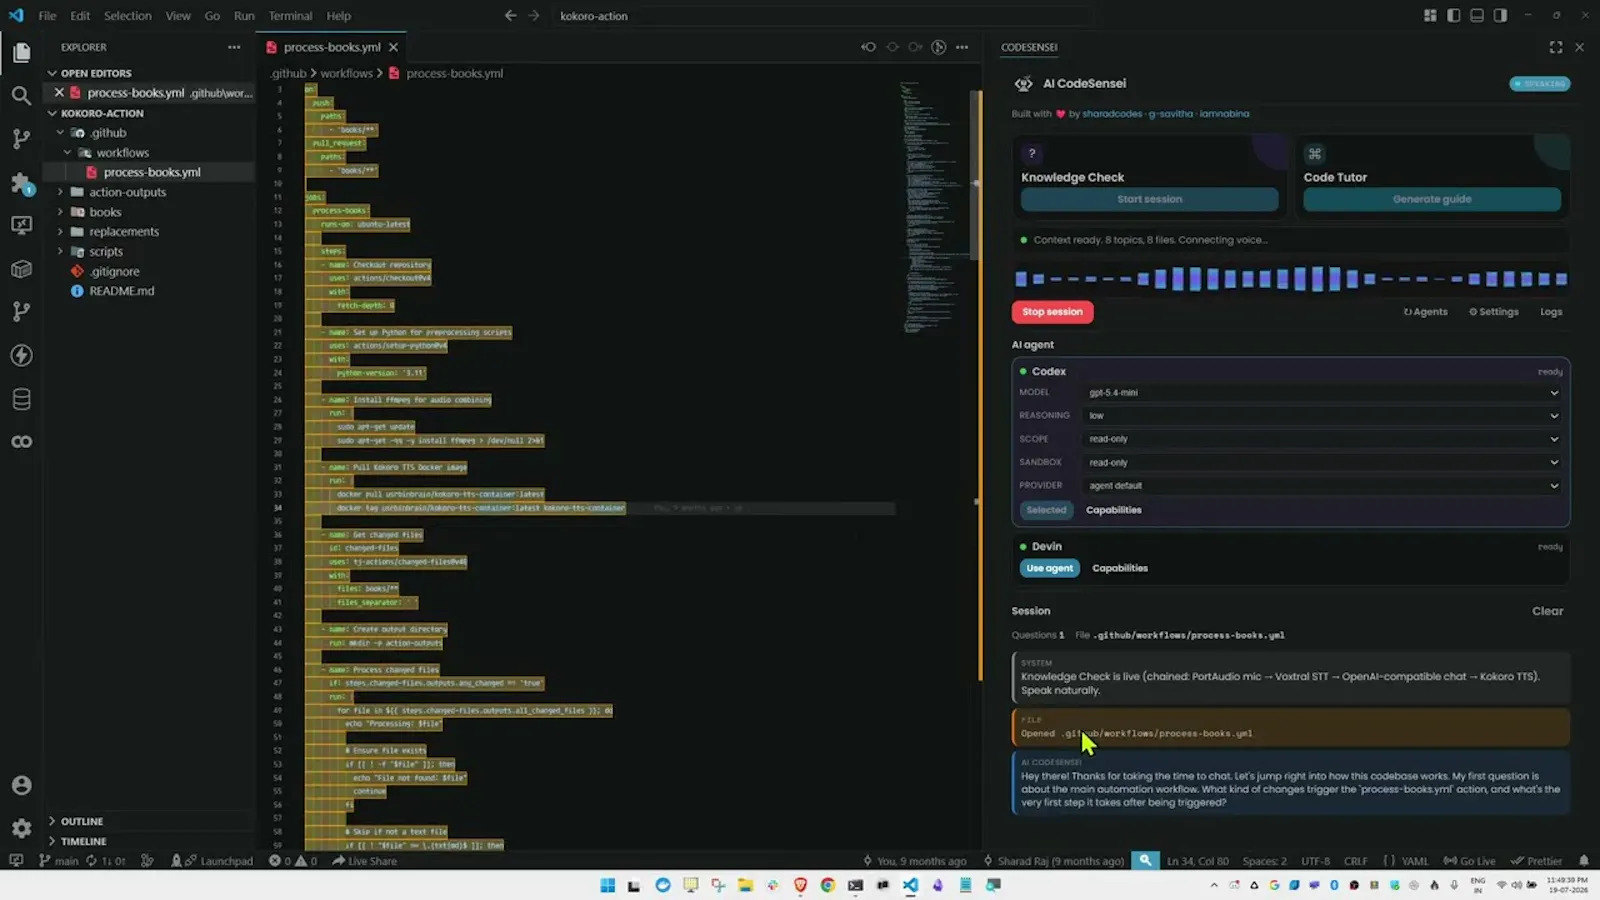Open the Search view in activity bar
1600x900 pixels.
point(21,95)
